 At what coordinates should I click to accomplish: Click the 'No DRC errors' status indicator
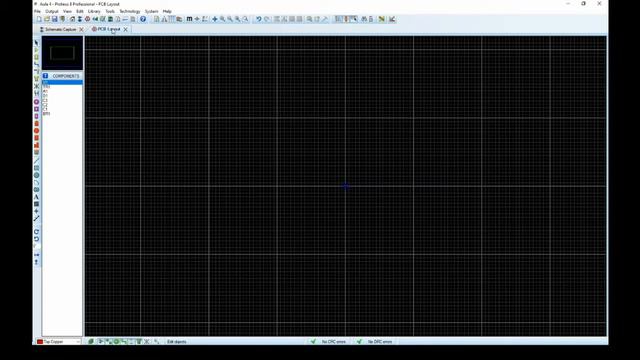[x=375, y=342]
